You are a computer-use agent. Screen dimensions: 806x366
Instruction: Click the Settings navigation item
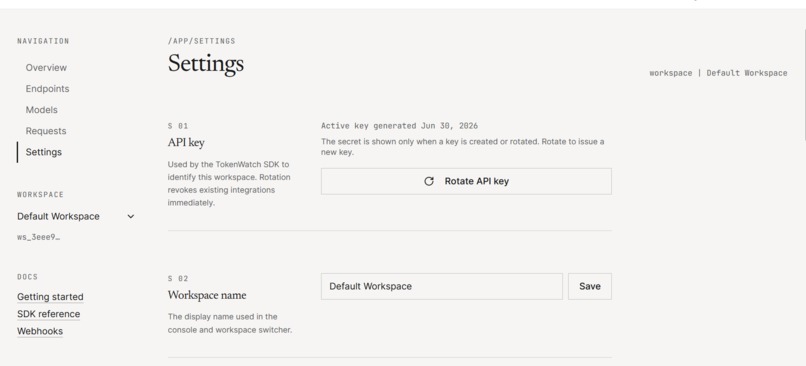tap(44, 152)
